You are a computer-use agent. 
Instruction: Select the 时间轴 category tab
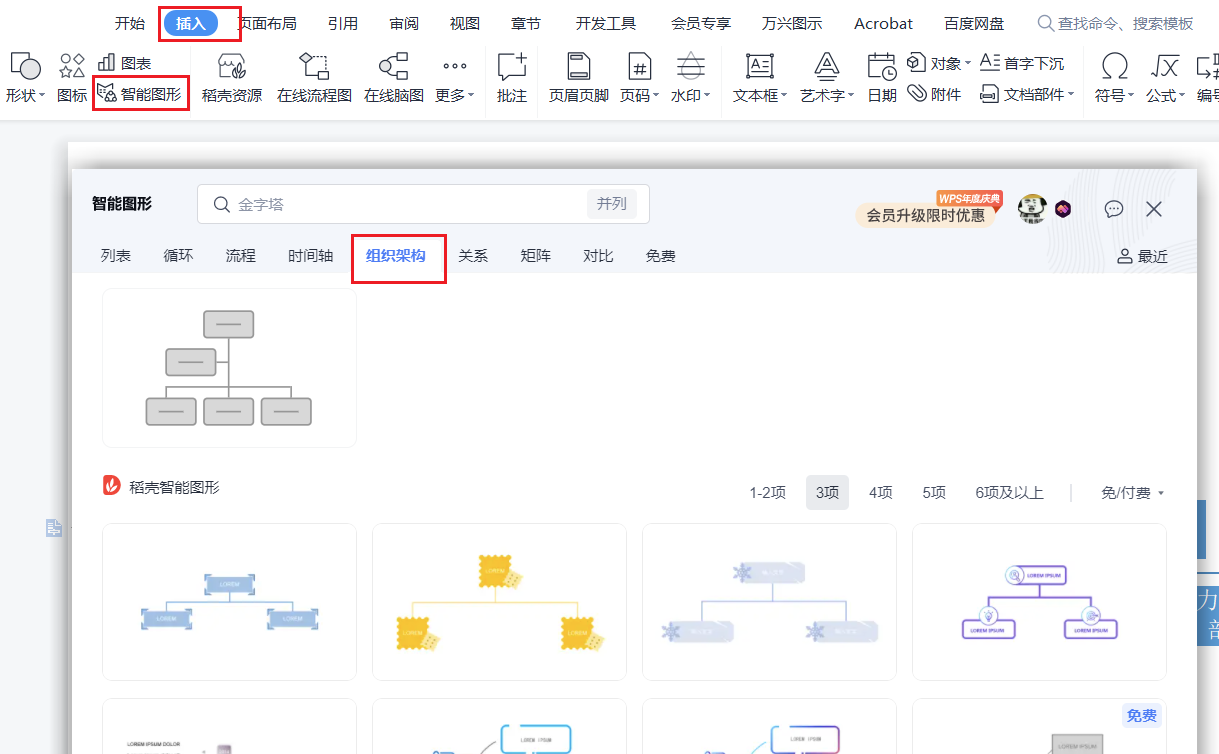click(x=310, y=256)
